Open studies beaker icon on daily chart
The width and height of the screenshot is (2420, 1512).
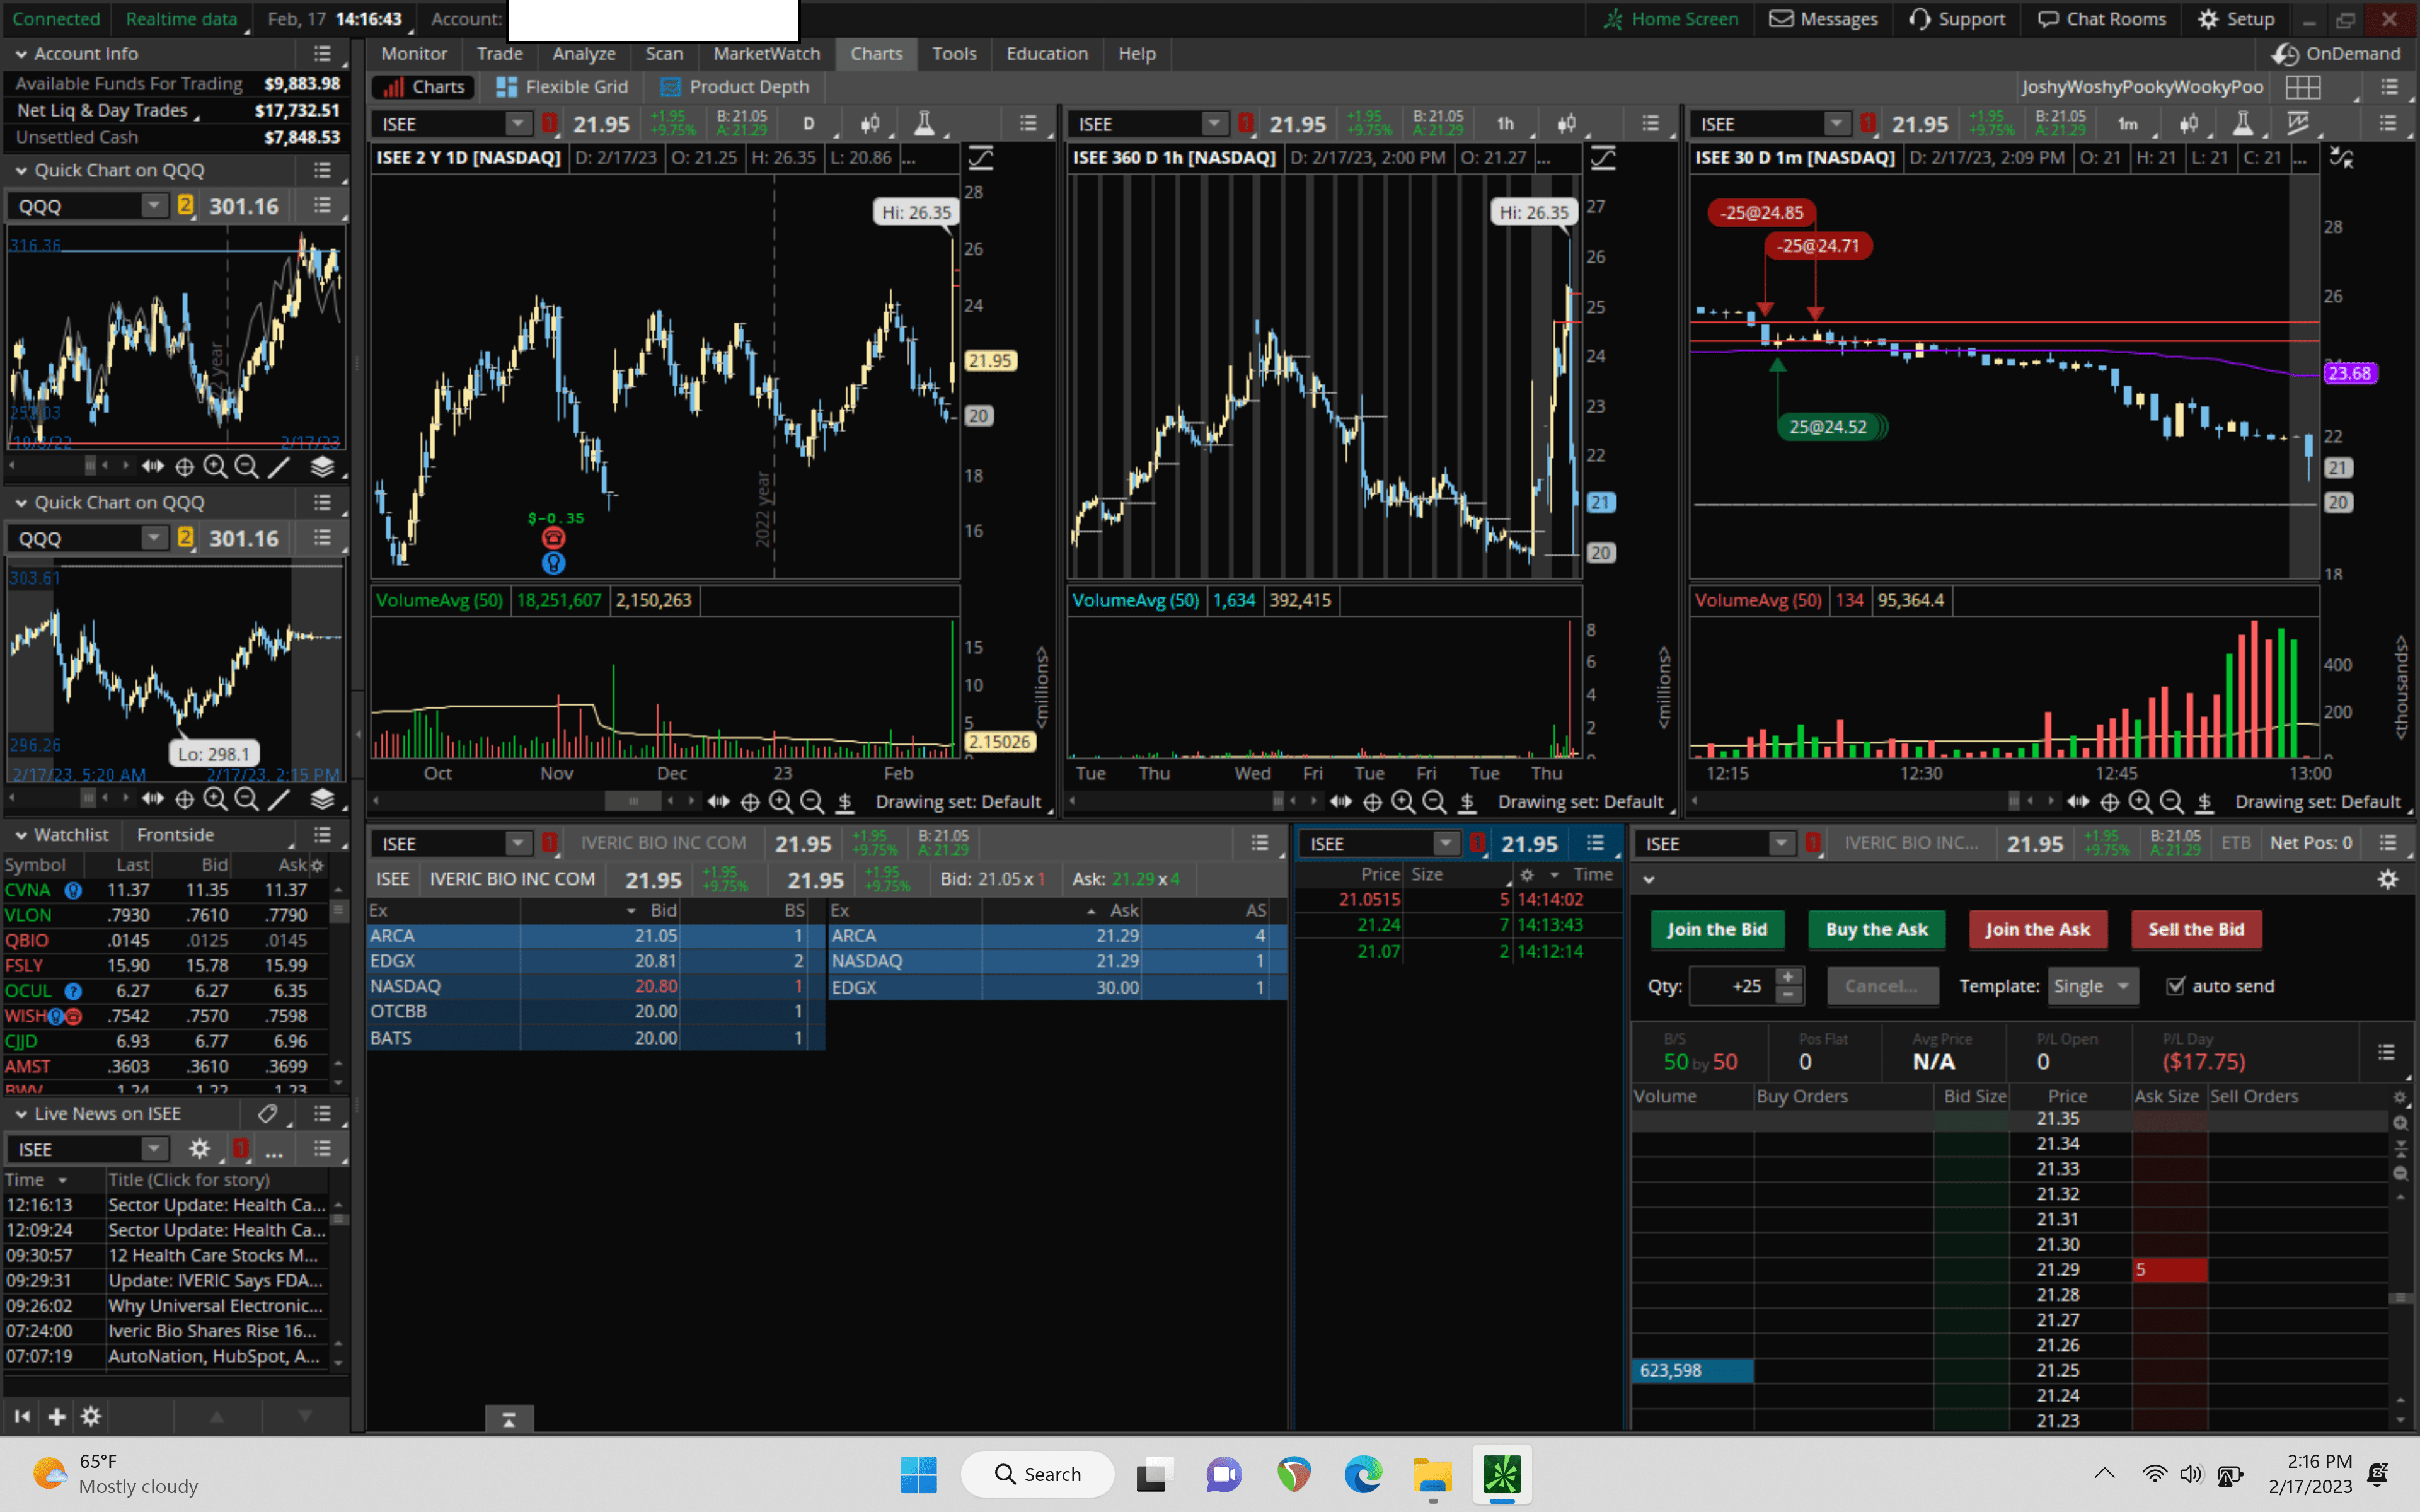pos(924,124)
